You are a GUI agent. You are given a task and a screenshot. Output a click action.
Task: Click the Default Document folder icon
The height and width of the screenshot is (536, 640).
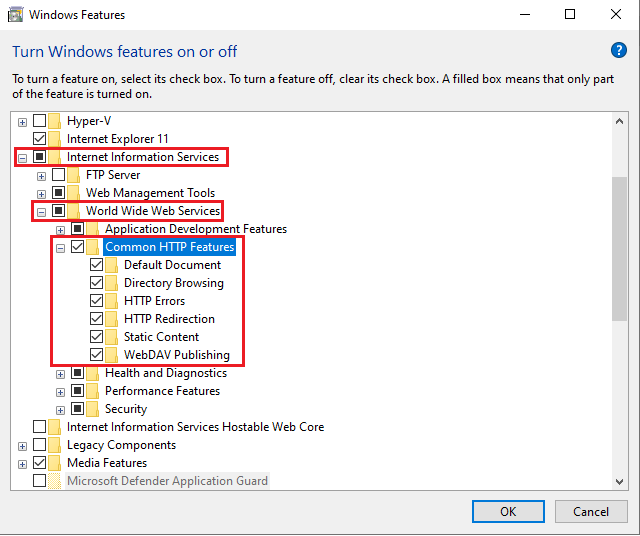click(x=111, y=265)
